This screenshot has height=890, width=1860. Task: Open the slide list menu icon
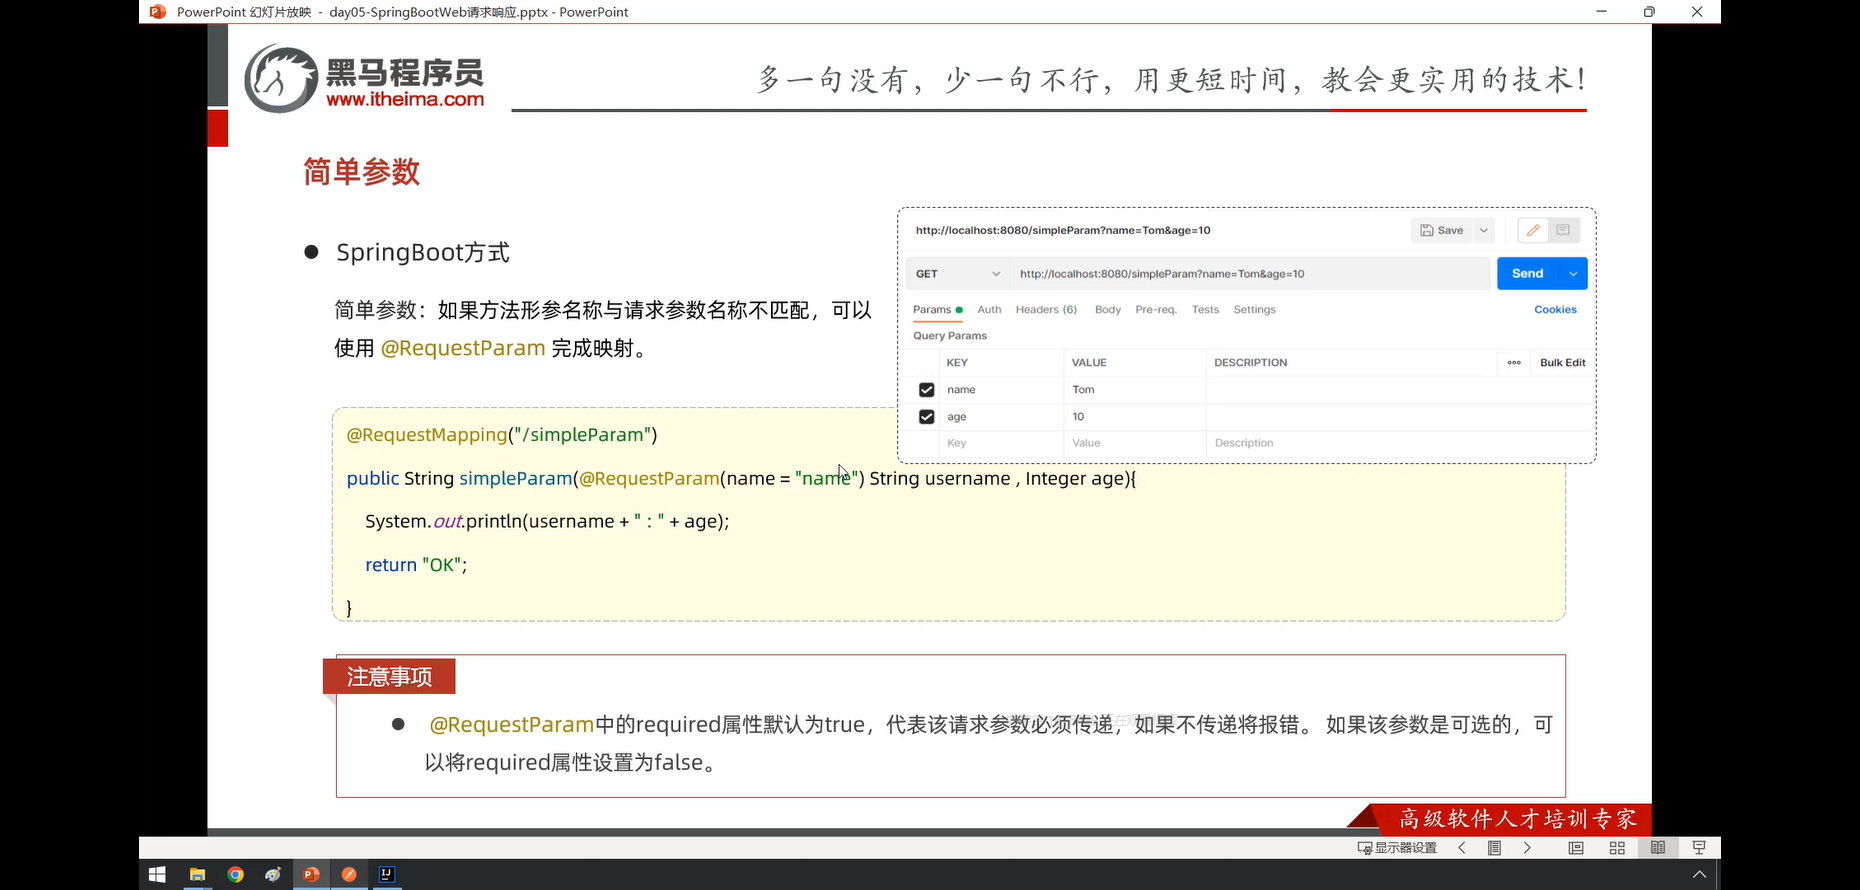click(x=1494, y=848)
